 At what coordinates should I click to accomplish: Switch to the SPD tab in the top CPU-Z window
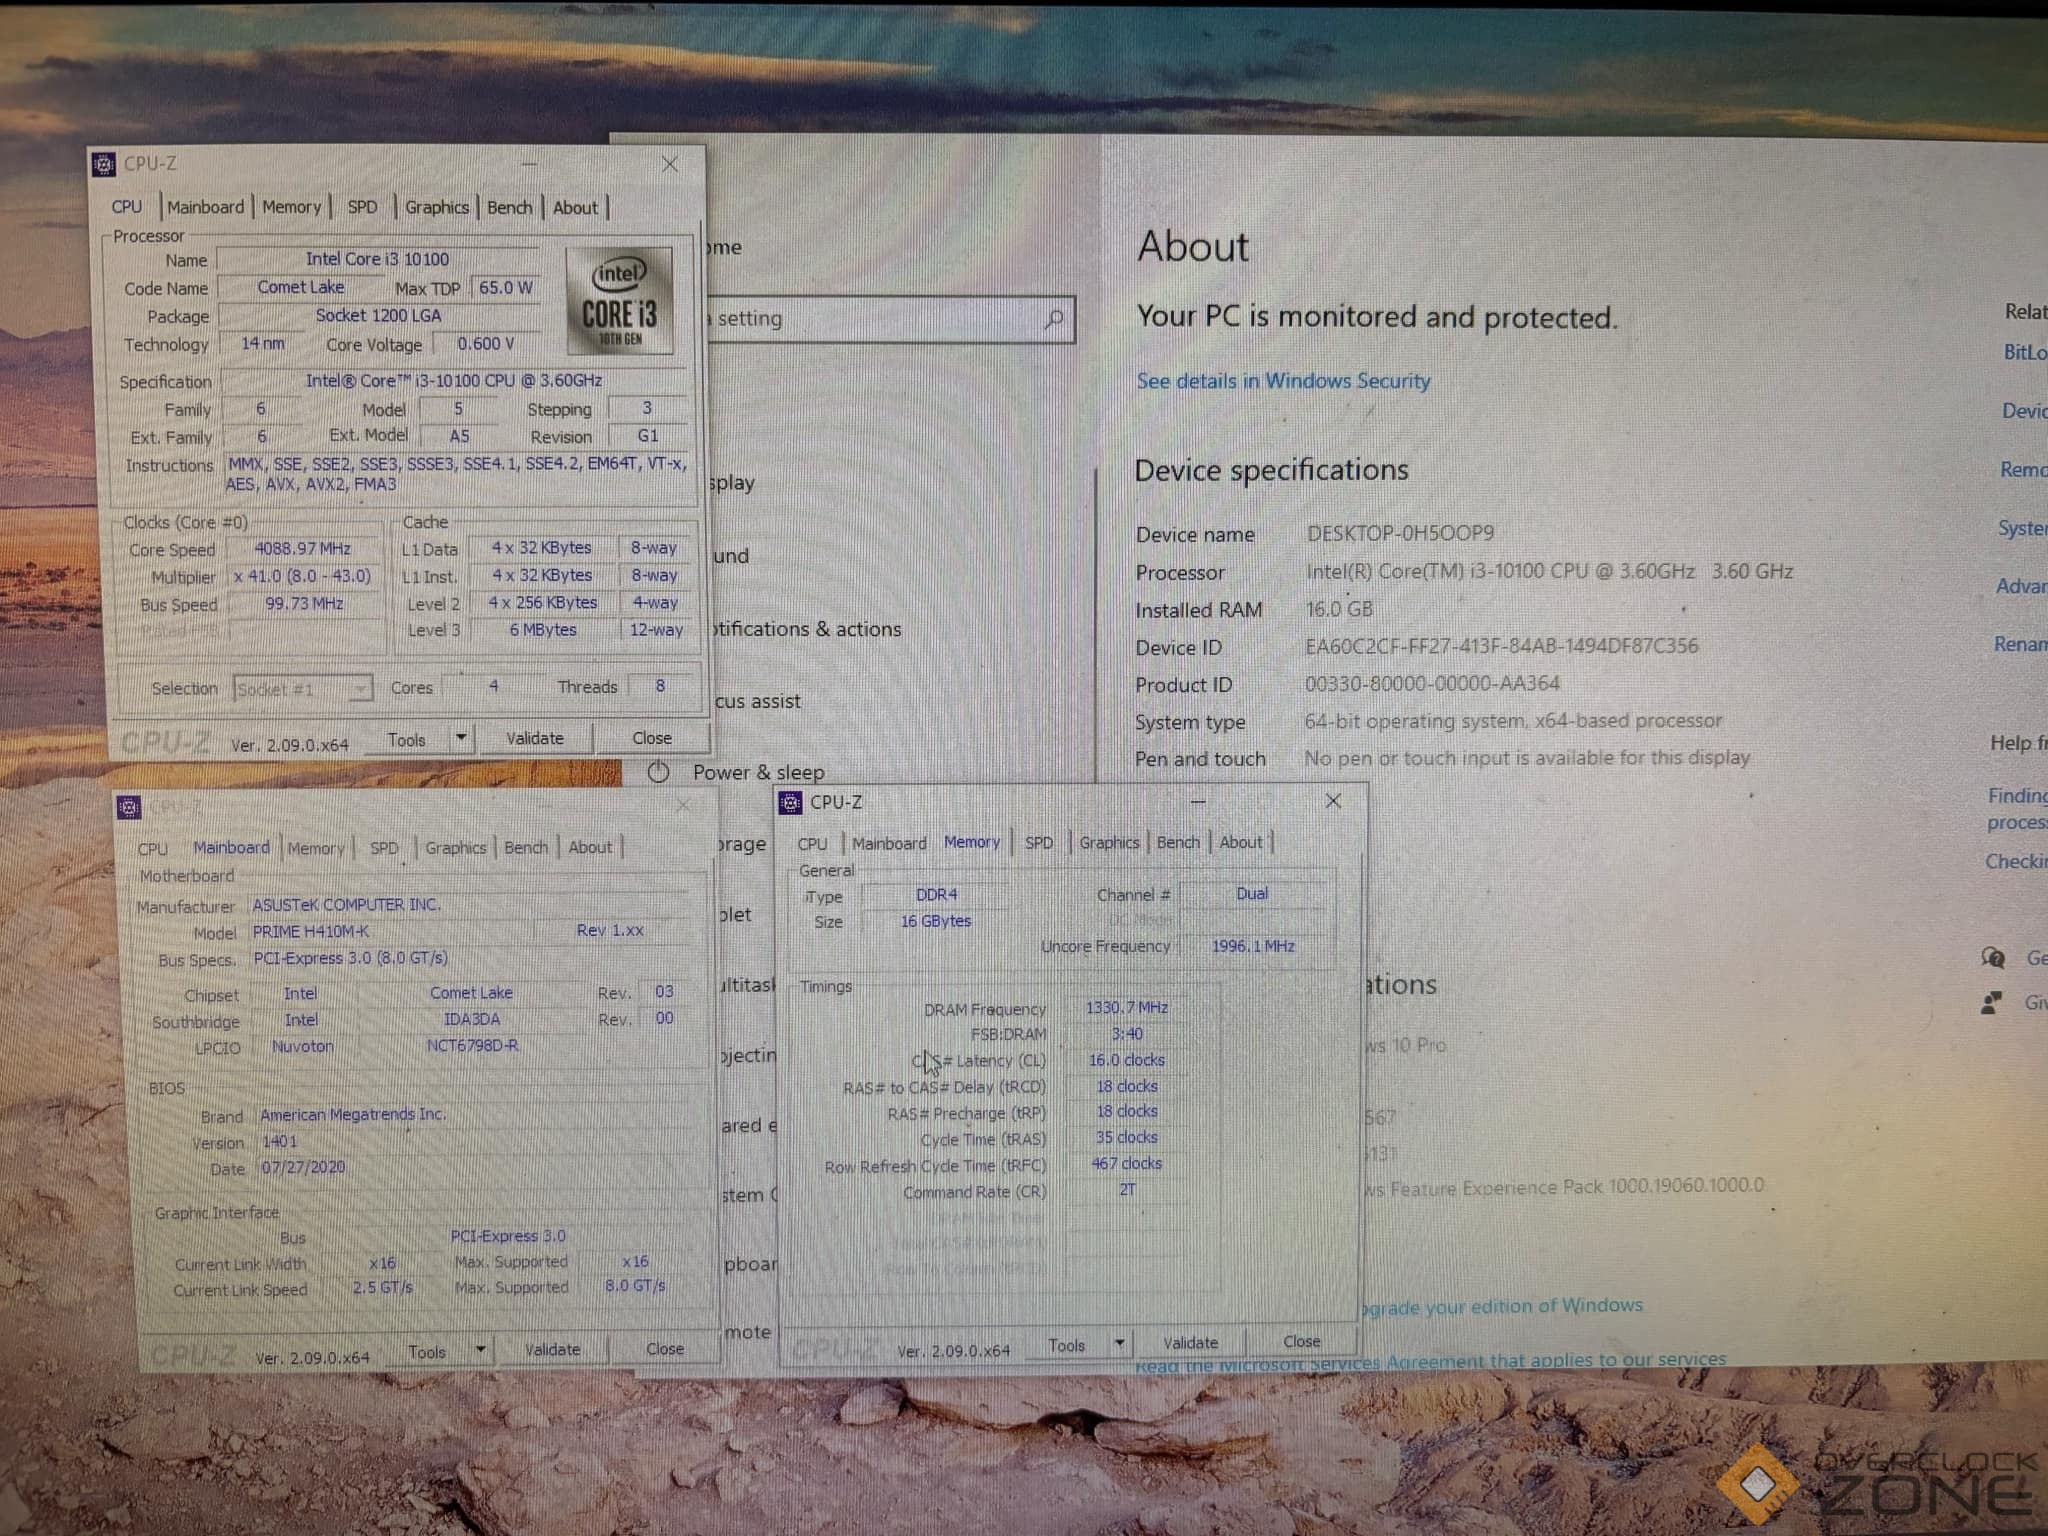(x=362, y=207)
